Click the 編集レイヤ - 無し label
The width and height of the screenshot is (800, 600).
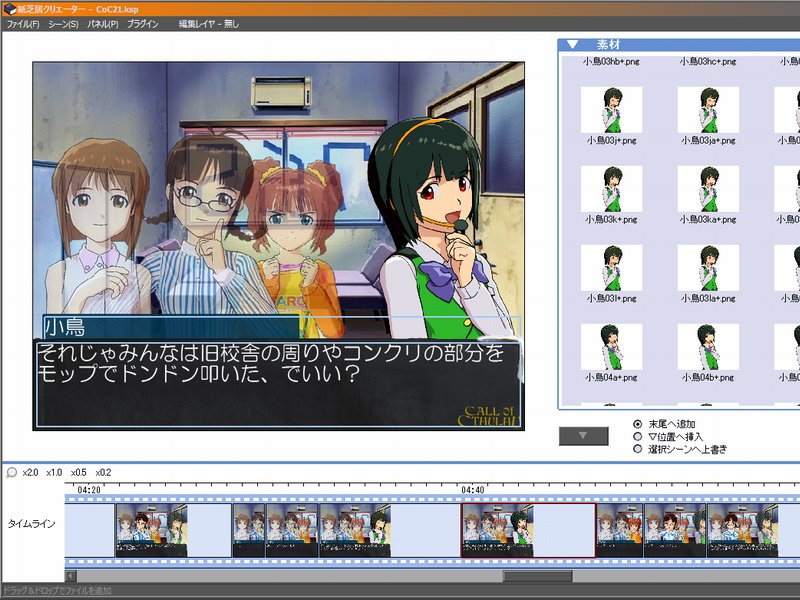point(208,24)
